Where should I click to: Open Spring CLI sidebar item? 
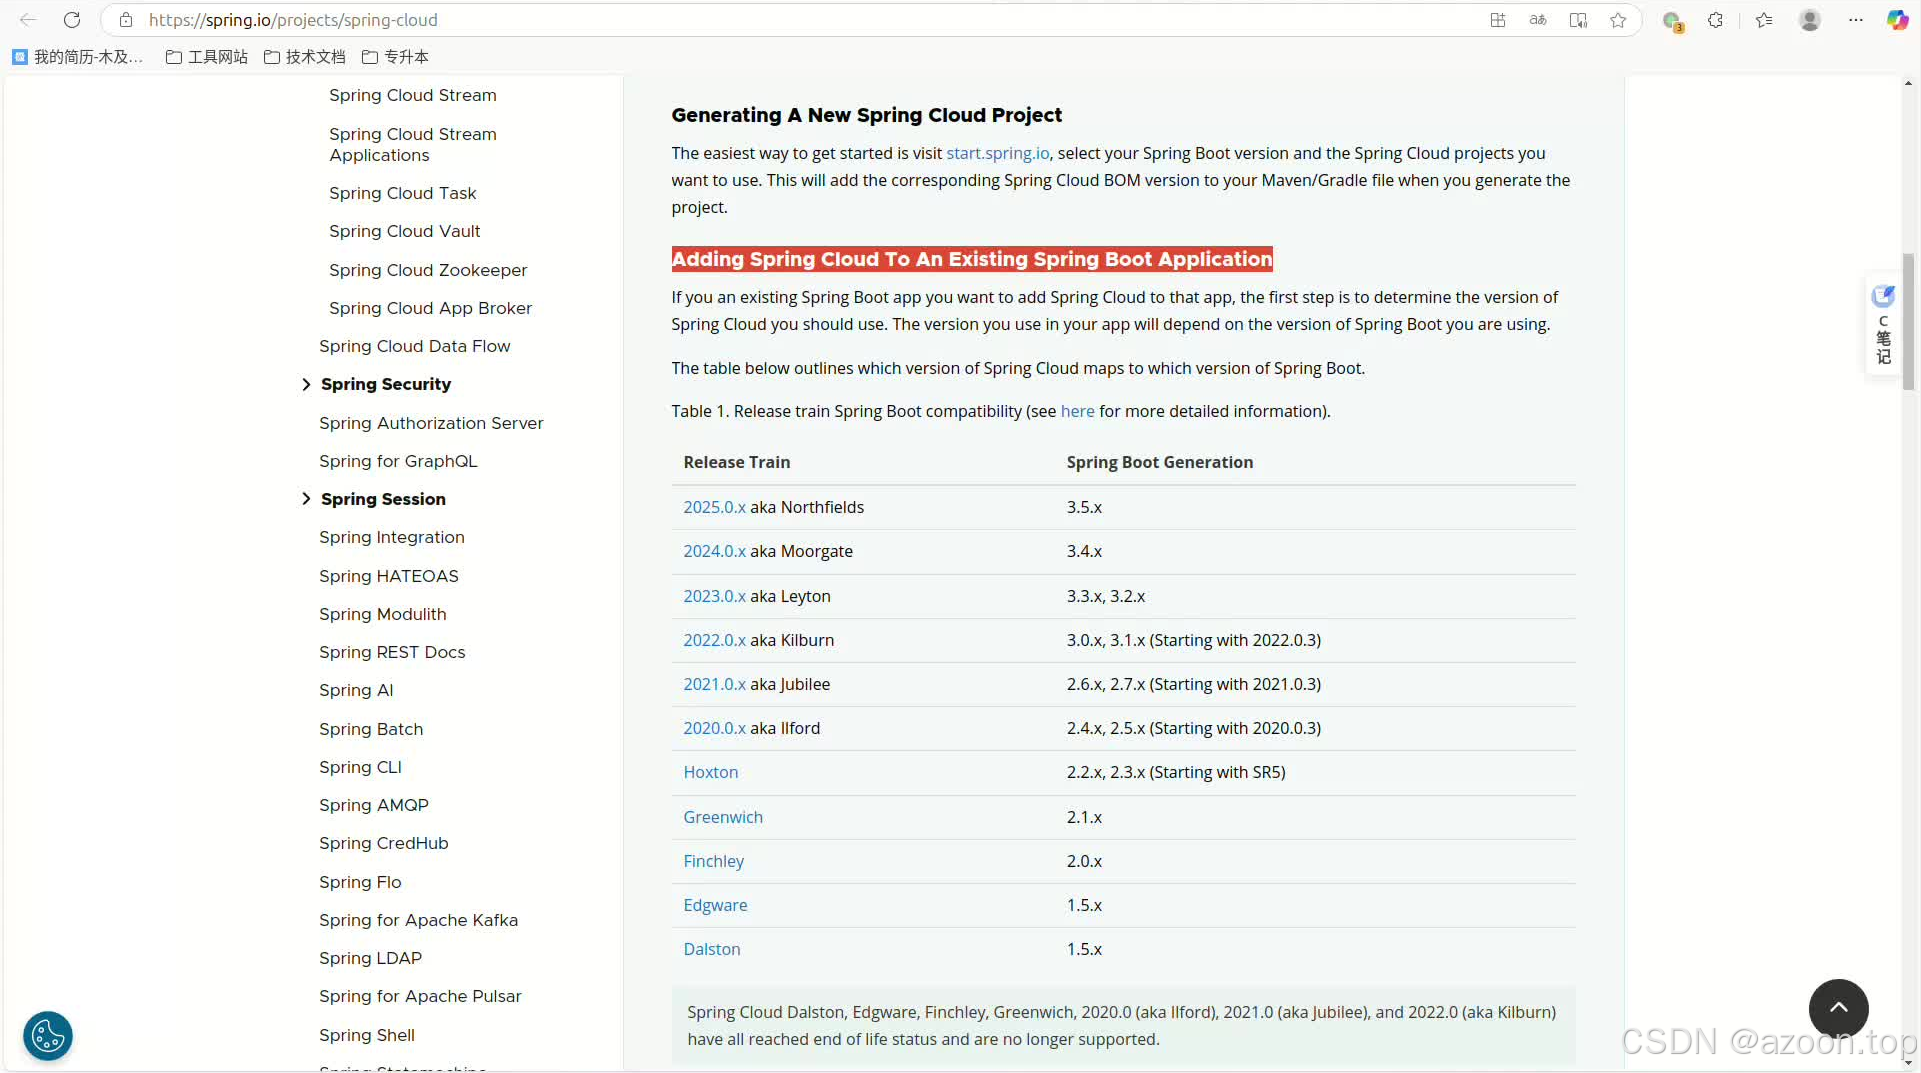click(x=360, y=767)
